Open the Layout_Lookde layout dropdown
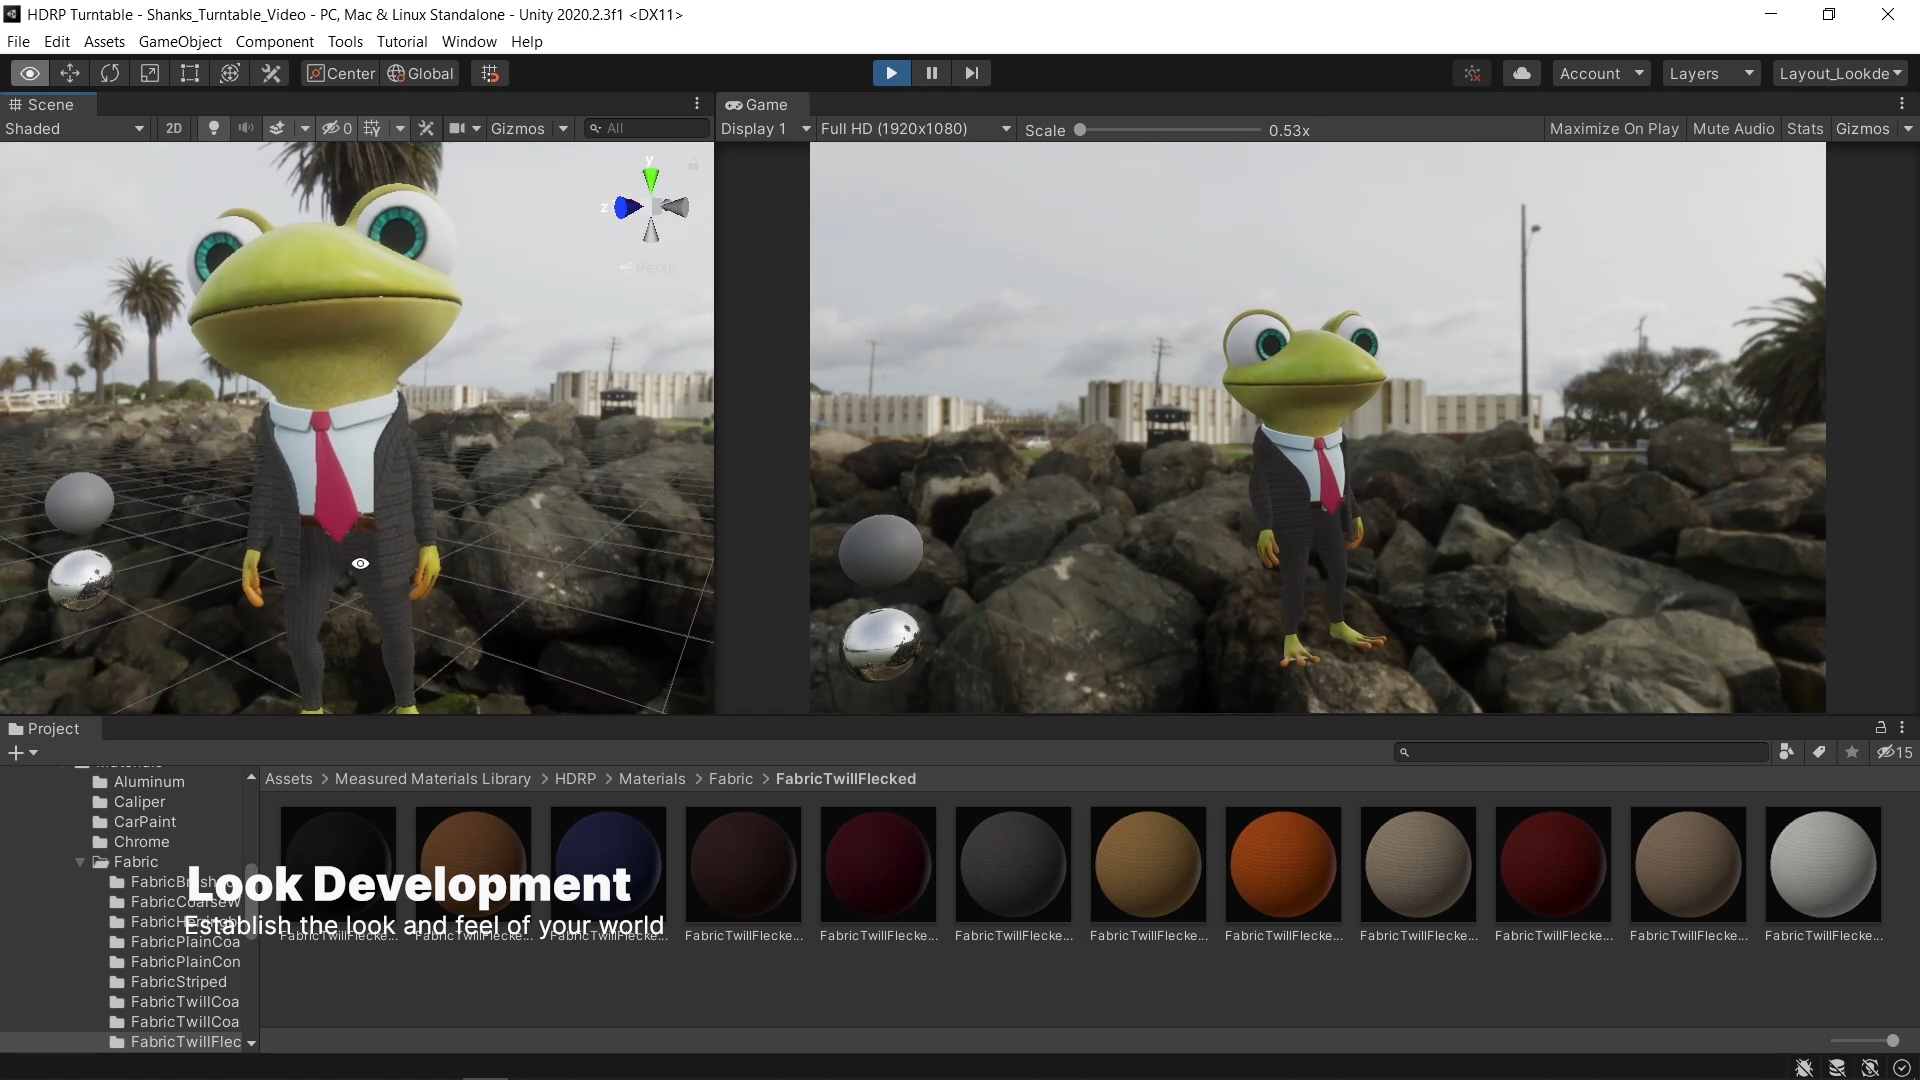The width and height of the screenshot is (1920, 1080). coord(1841,73)
